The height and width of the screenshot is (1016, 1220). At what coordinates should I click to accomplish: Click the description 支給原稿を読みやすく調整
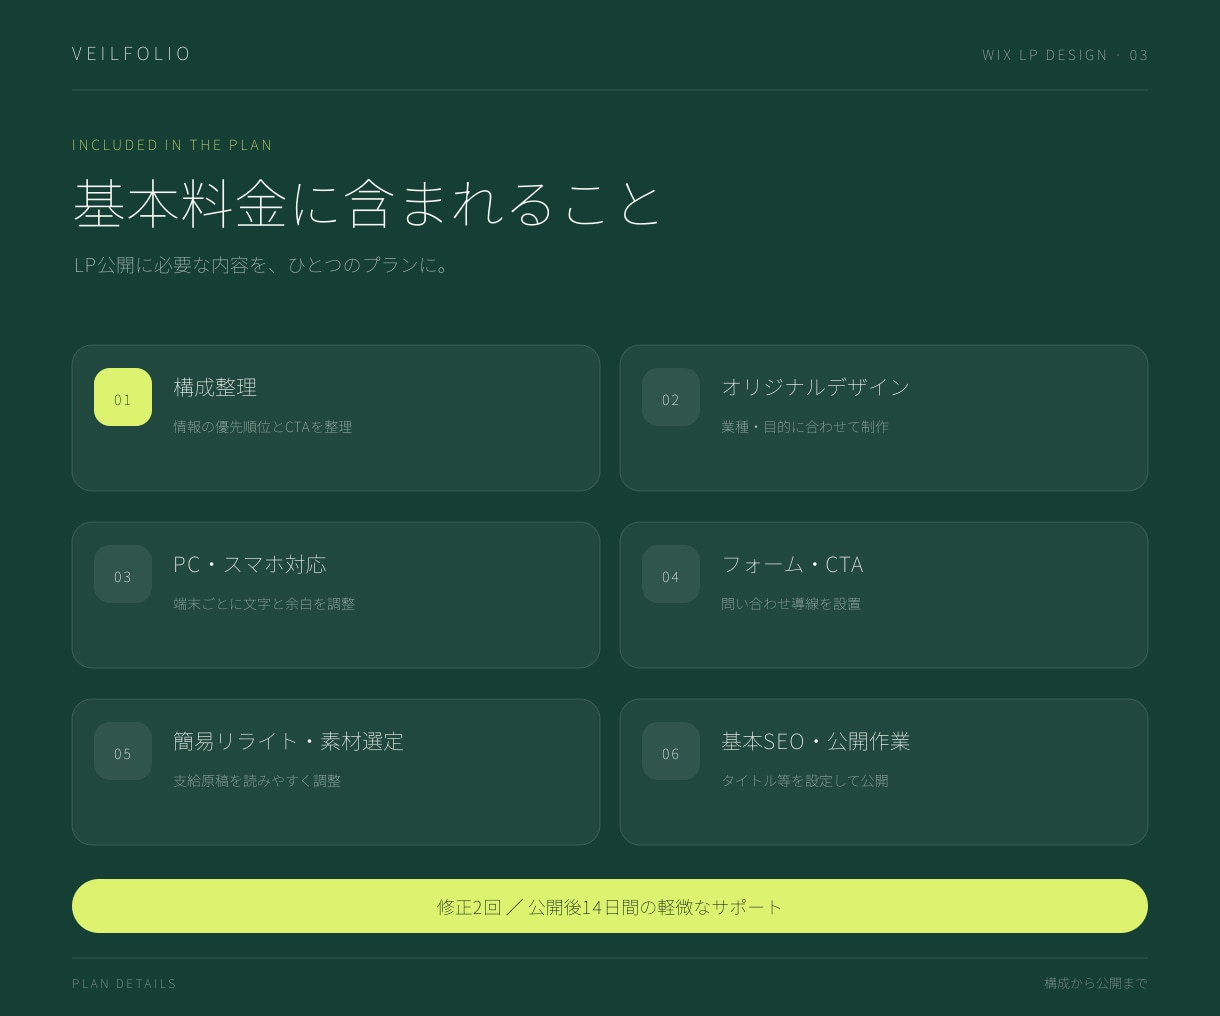[x=257, y=781]
